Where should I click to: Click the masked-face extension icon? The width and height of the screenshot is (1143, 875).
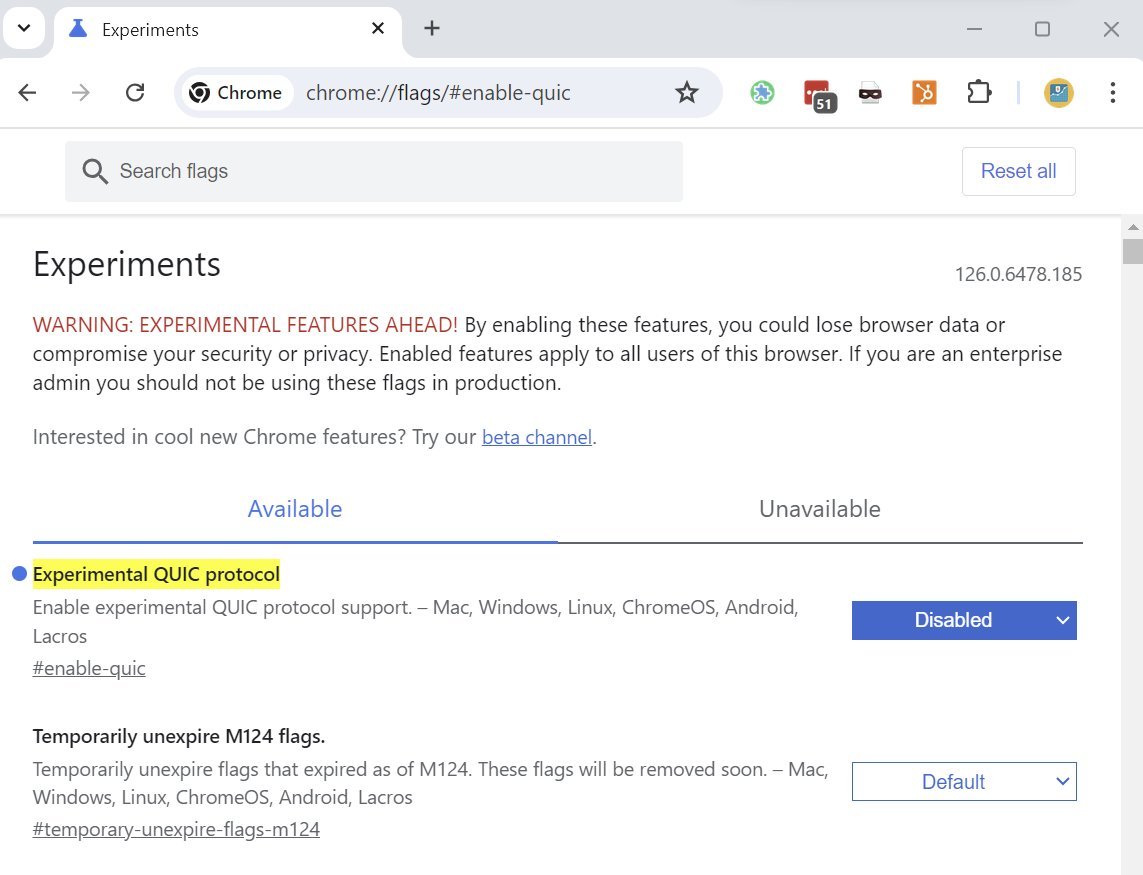870,93
